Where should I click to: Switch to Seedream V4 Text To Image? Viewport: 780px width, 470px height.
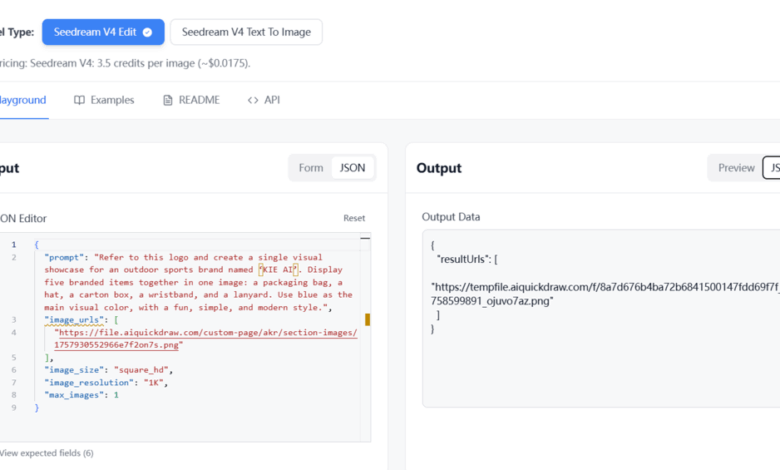point(246,32)
